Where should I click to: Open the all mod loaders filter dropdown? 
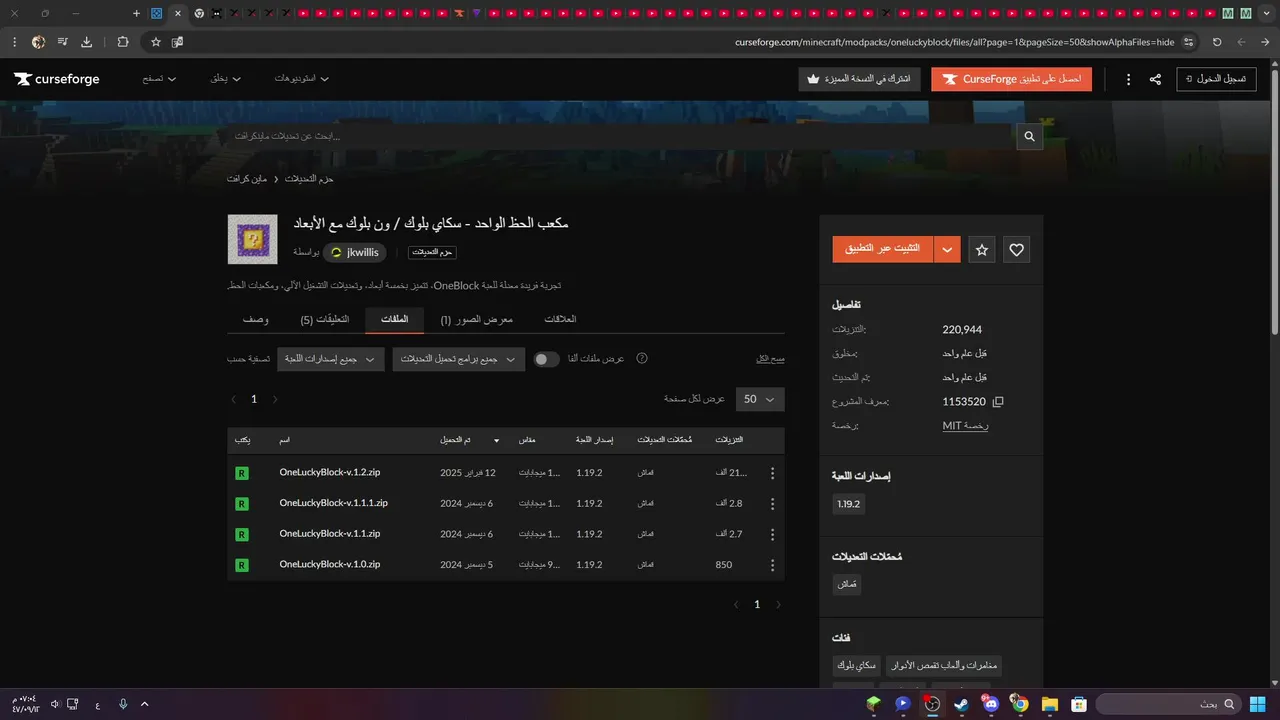coord(458,359)
